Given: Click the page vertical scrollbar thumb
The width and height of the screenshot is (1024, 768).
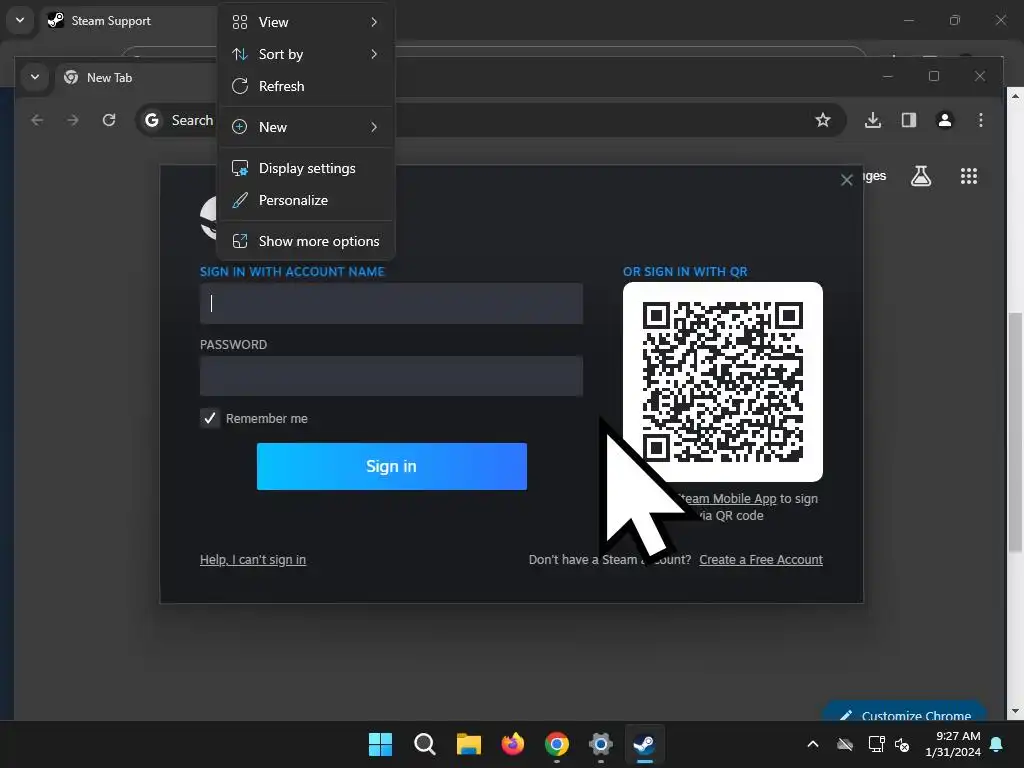Looking at the screenshot, I should (x=1014, y=432).
